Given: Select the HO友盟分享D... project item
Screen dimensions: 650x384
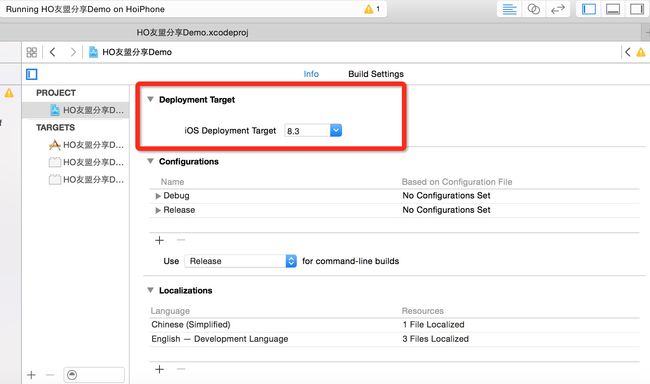Looking at the screenshot, I should pyautogui.click(x=75, y=110).
